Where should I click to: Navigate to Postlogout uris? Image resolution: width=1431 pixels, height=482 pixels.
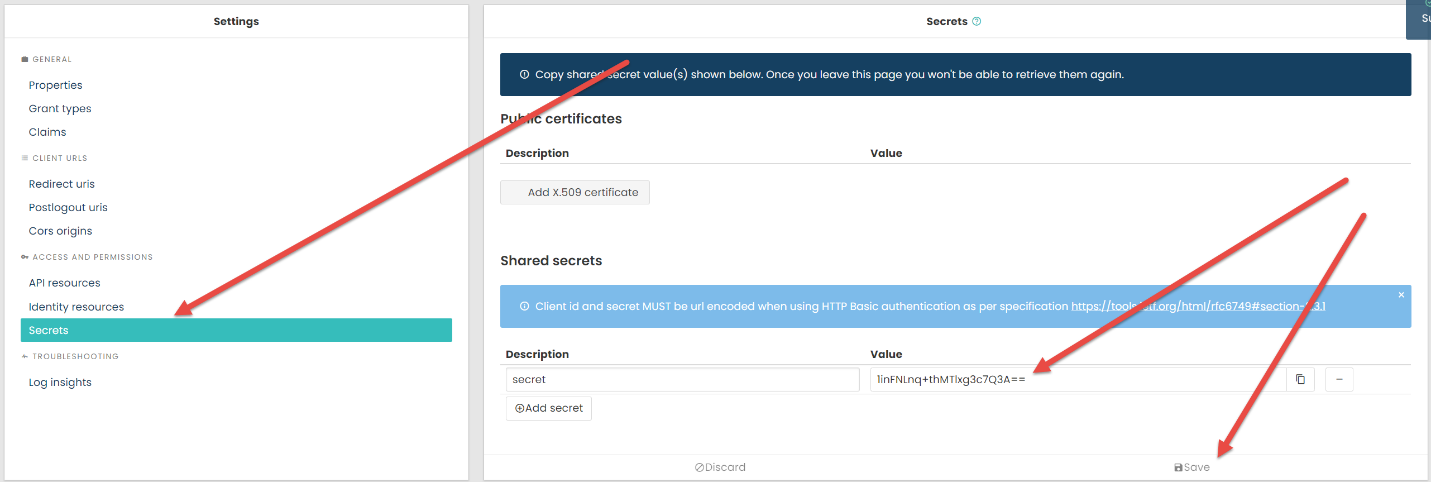pos(68,207)
